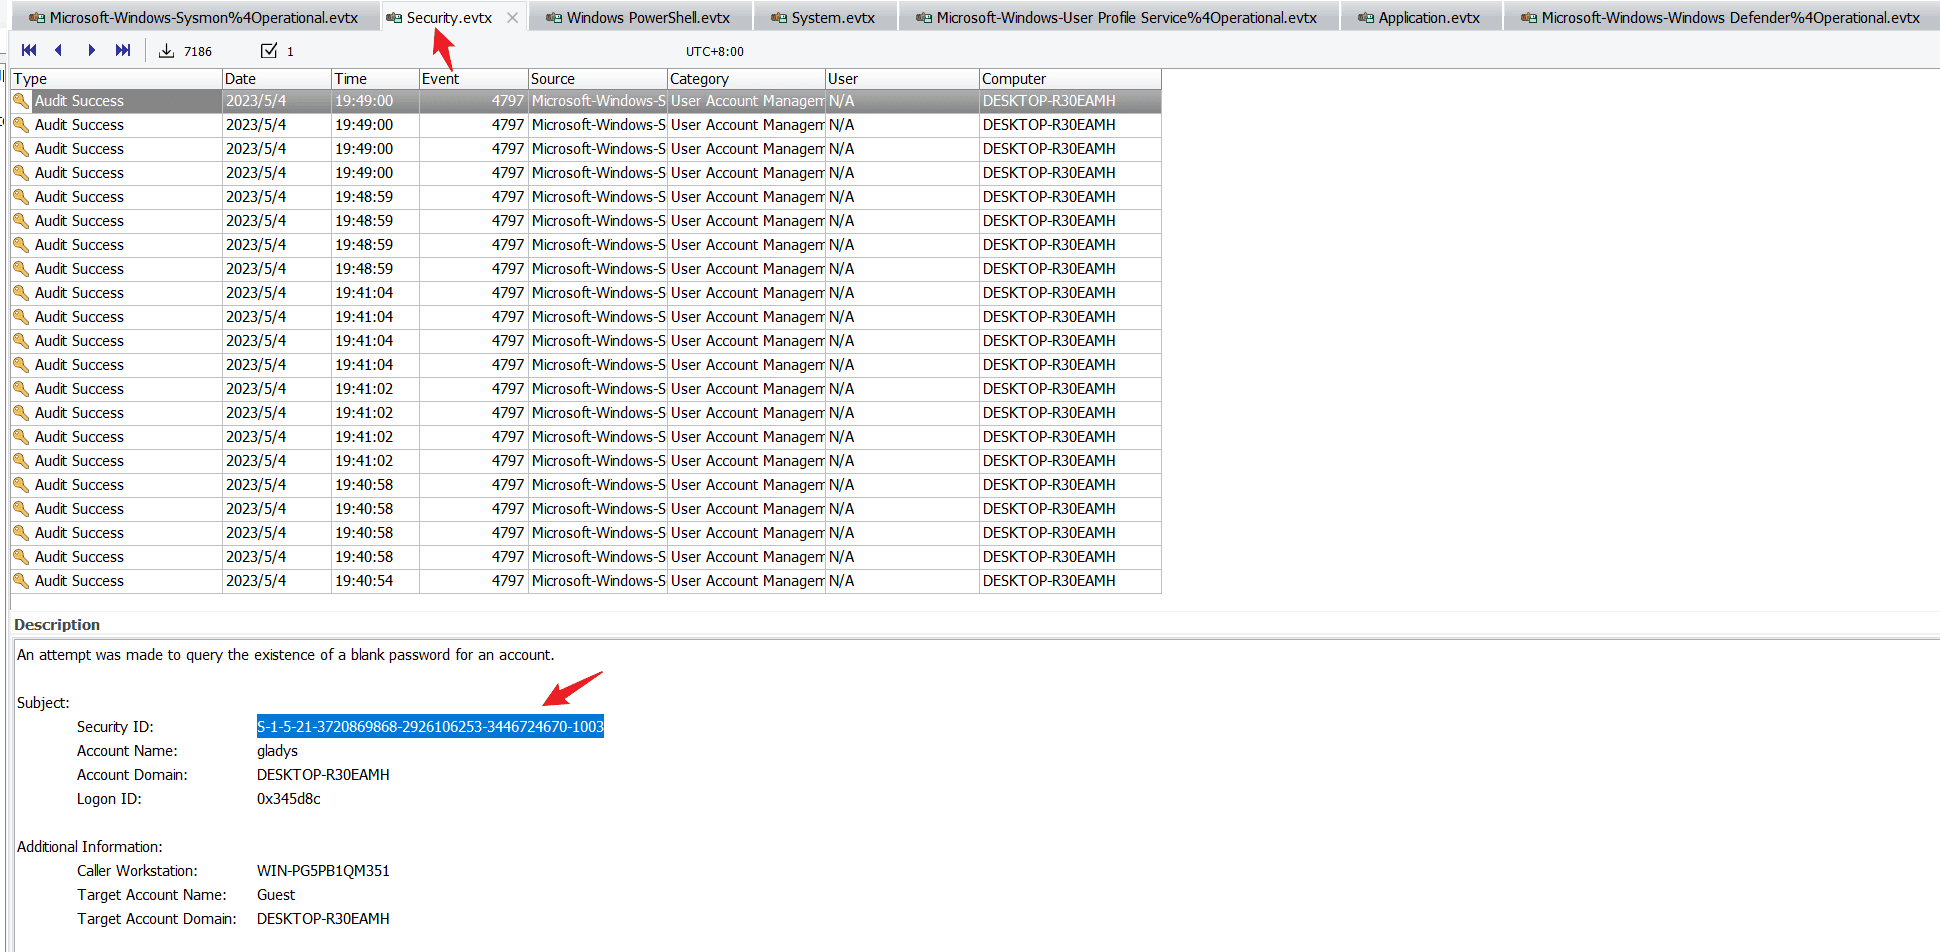1940x952 pixels.
Task: Toggle the checked-events checkbox icon
Action: pyautogui.click(x=269, y=51)
